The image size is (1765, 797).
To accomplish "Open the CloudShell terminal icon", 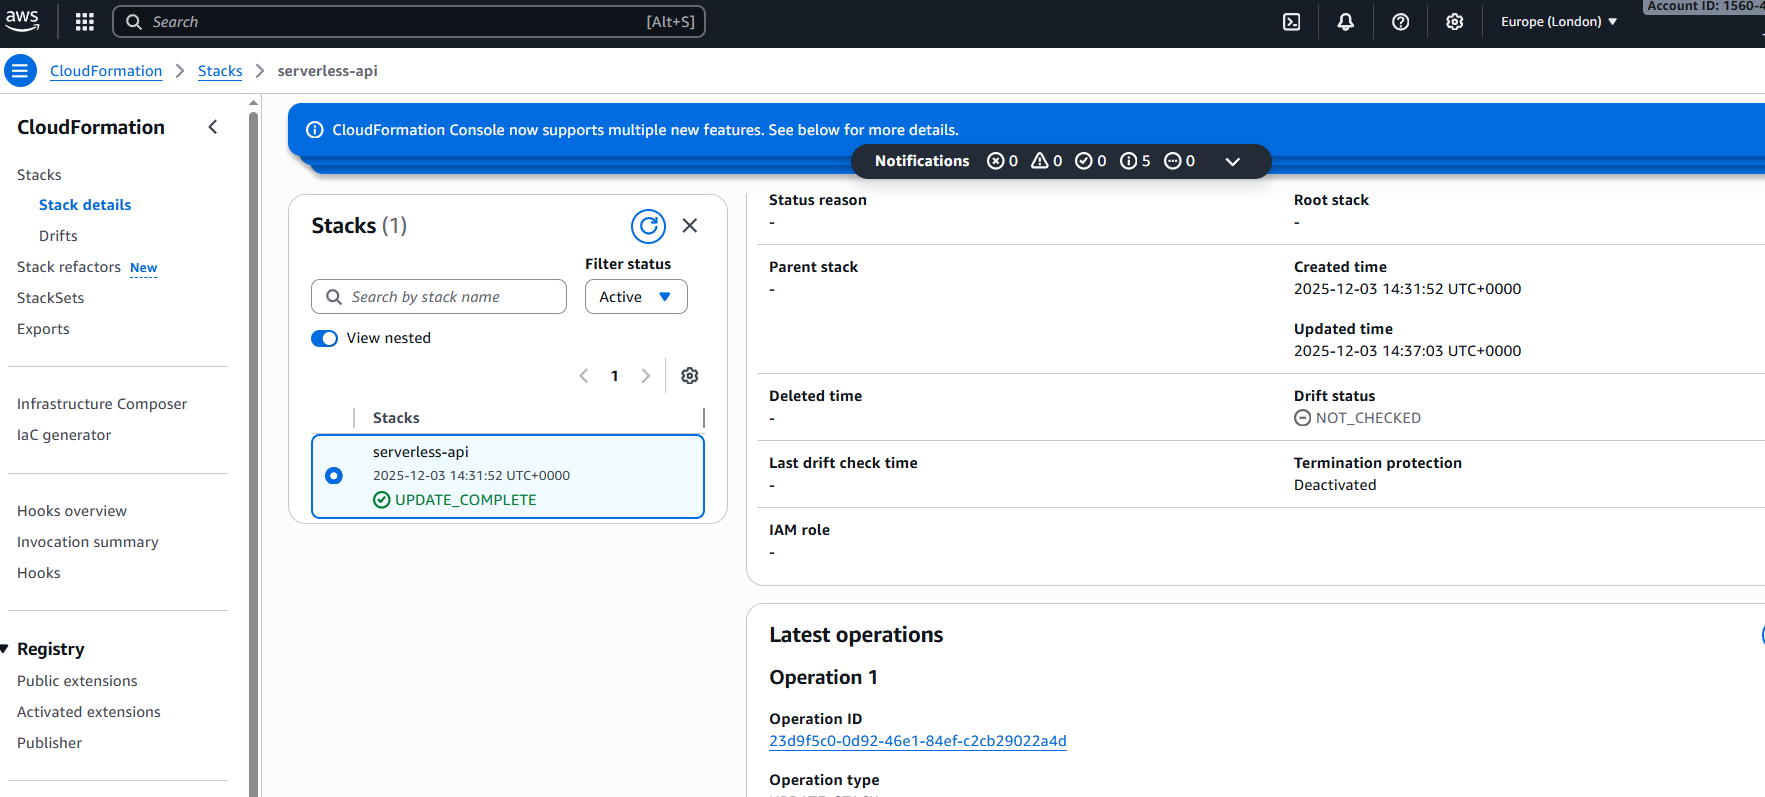I will point(1292,22).
